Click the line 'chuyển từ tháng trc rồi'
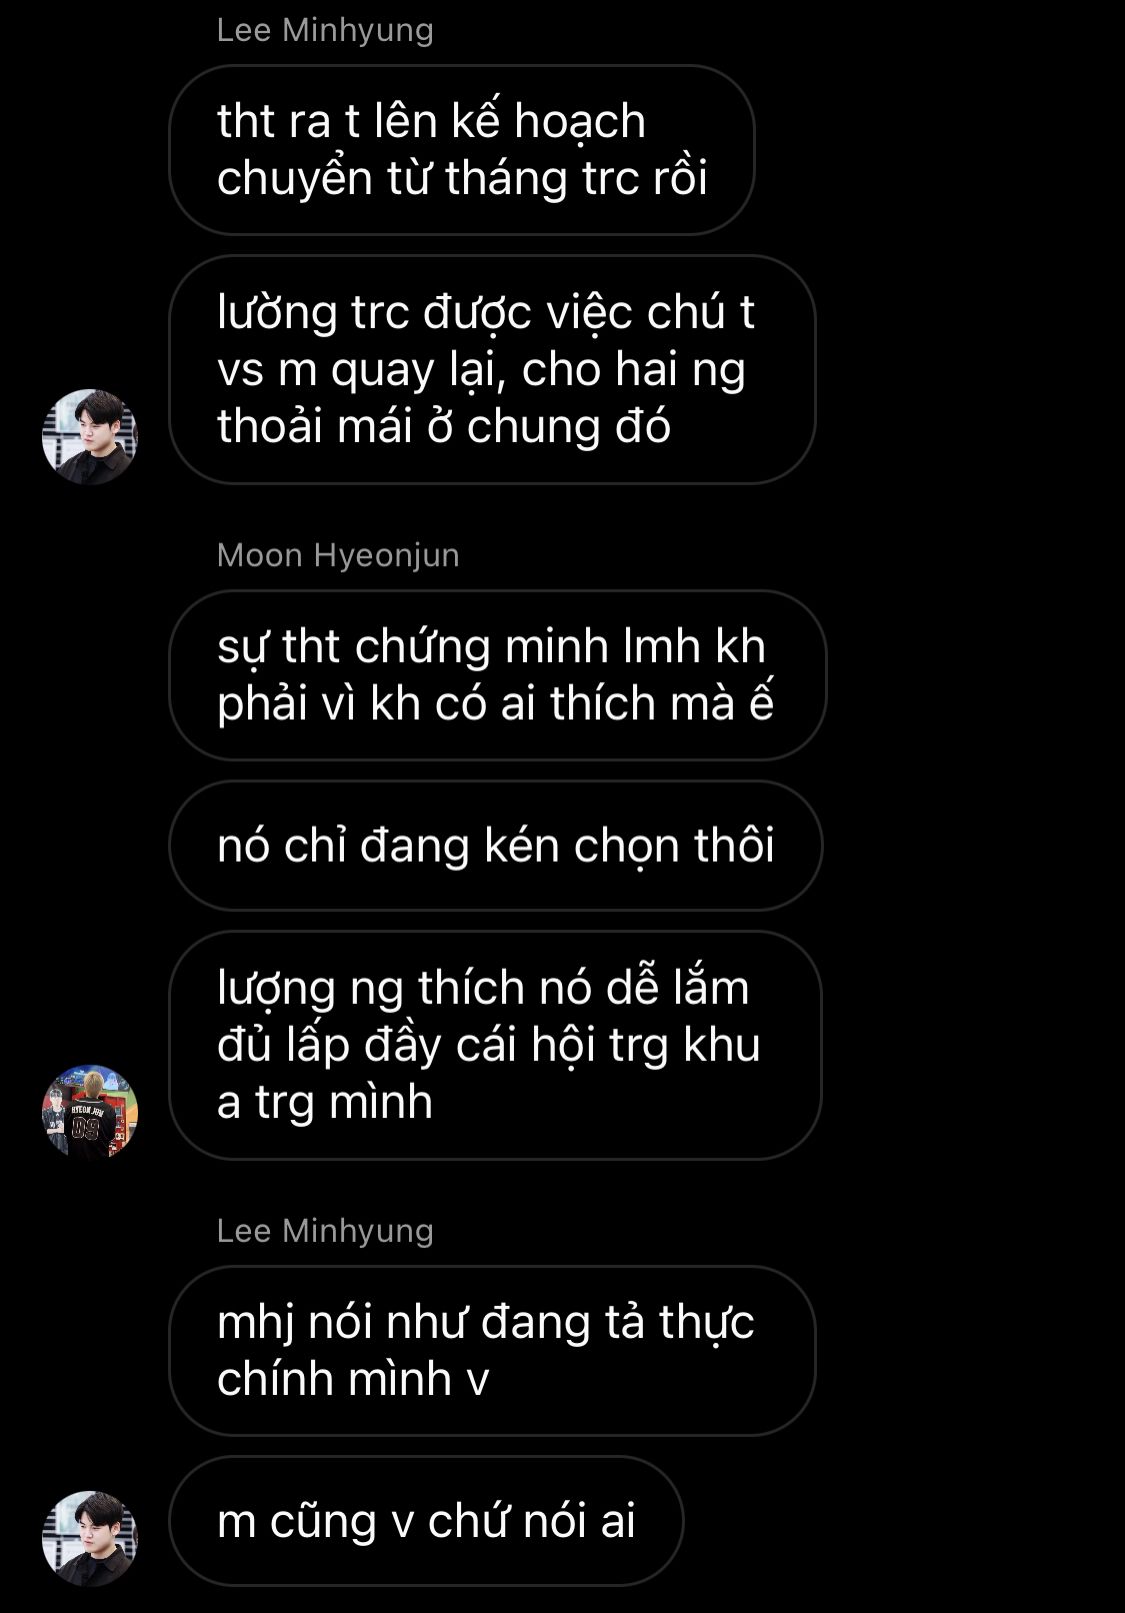Viewport: 1125px width, 1613px height. tap(462, 179)
